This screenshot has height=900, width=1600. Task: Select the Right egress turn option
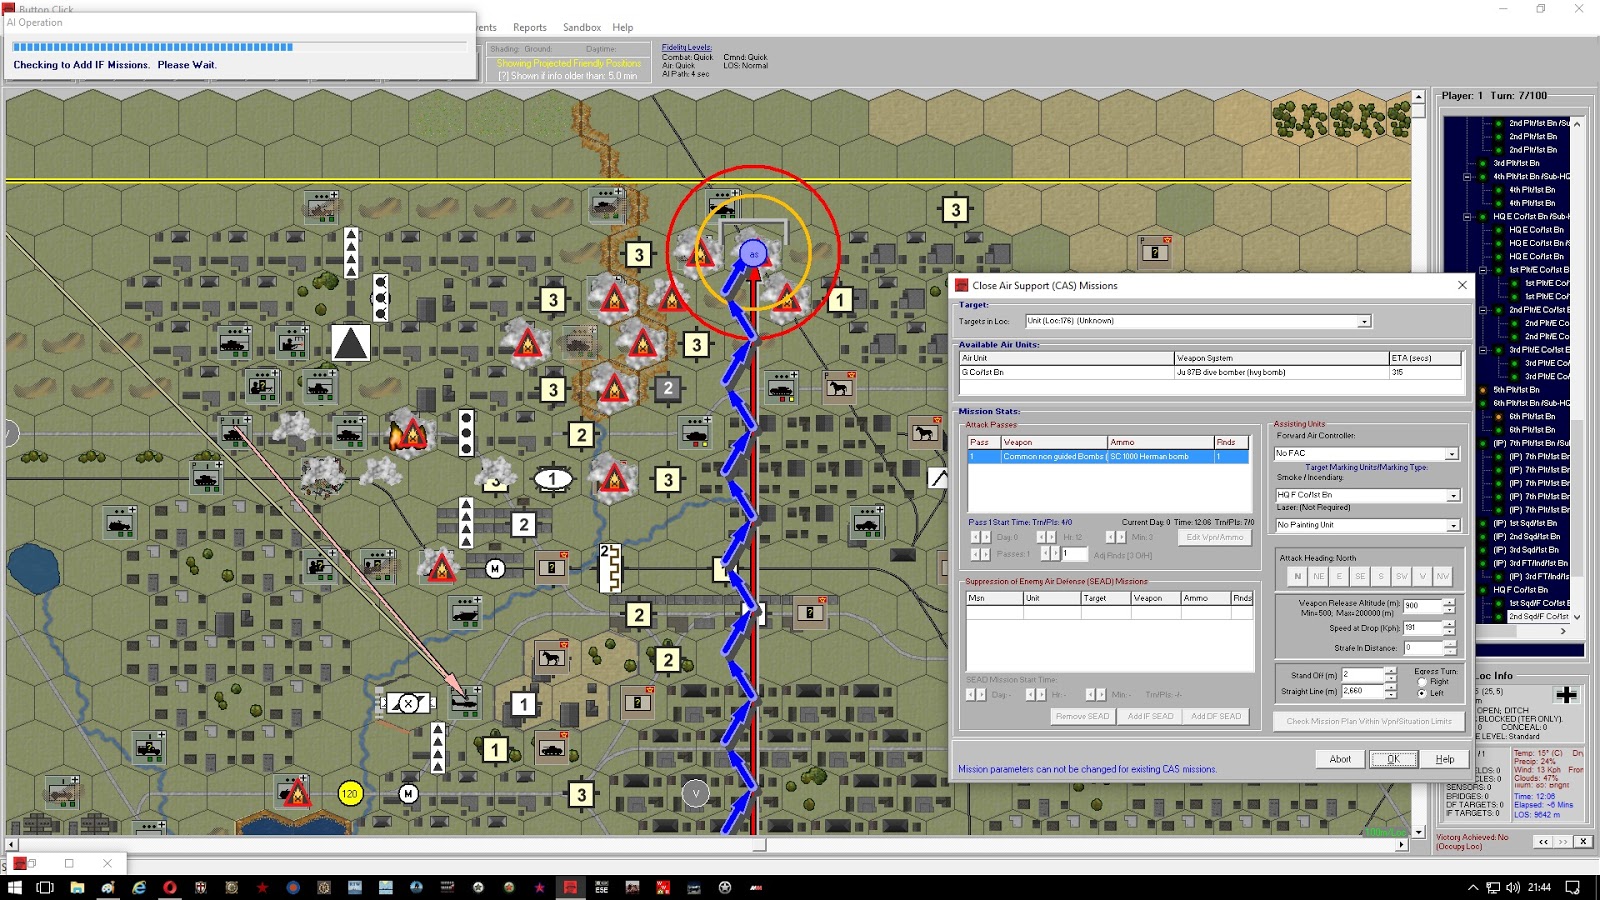coord(1422,682)
